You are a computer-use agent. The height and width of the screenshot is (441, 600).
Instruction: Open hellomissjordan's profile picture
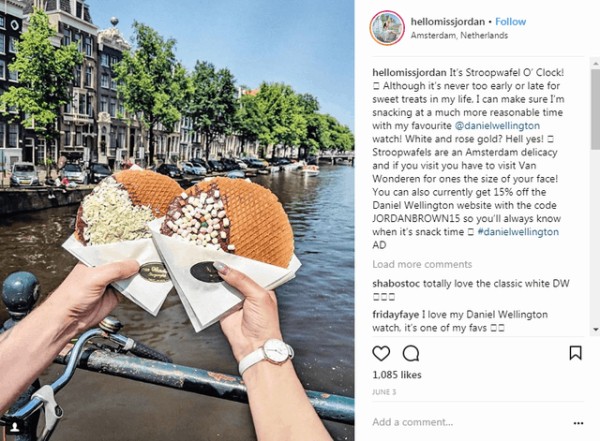point(387,28)
